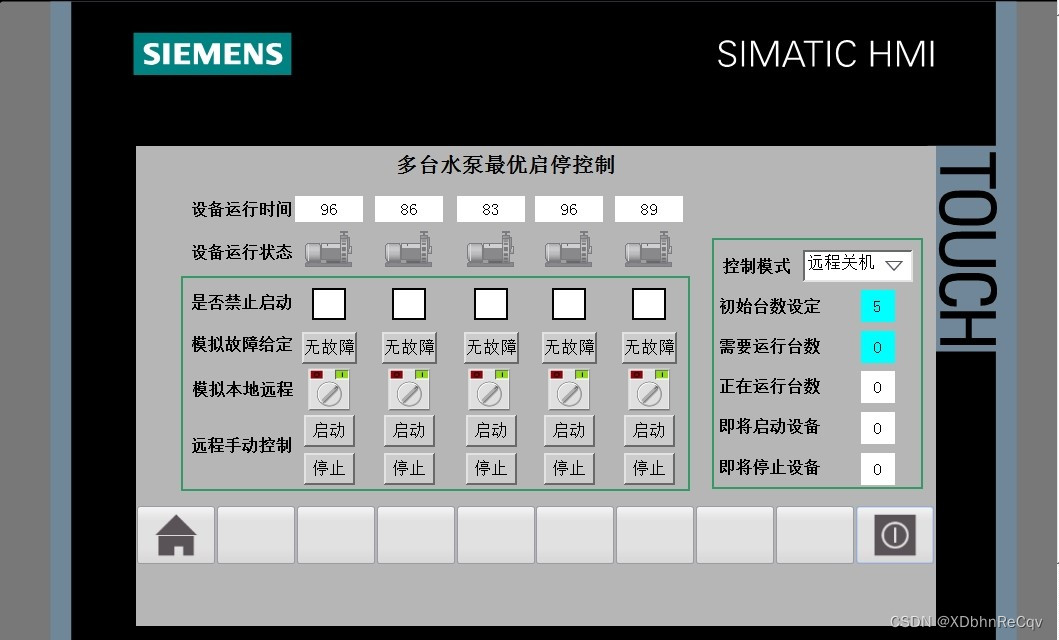
Task: Click pump 1 status icon under runtime 96
Action: click(328, 249)
